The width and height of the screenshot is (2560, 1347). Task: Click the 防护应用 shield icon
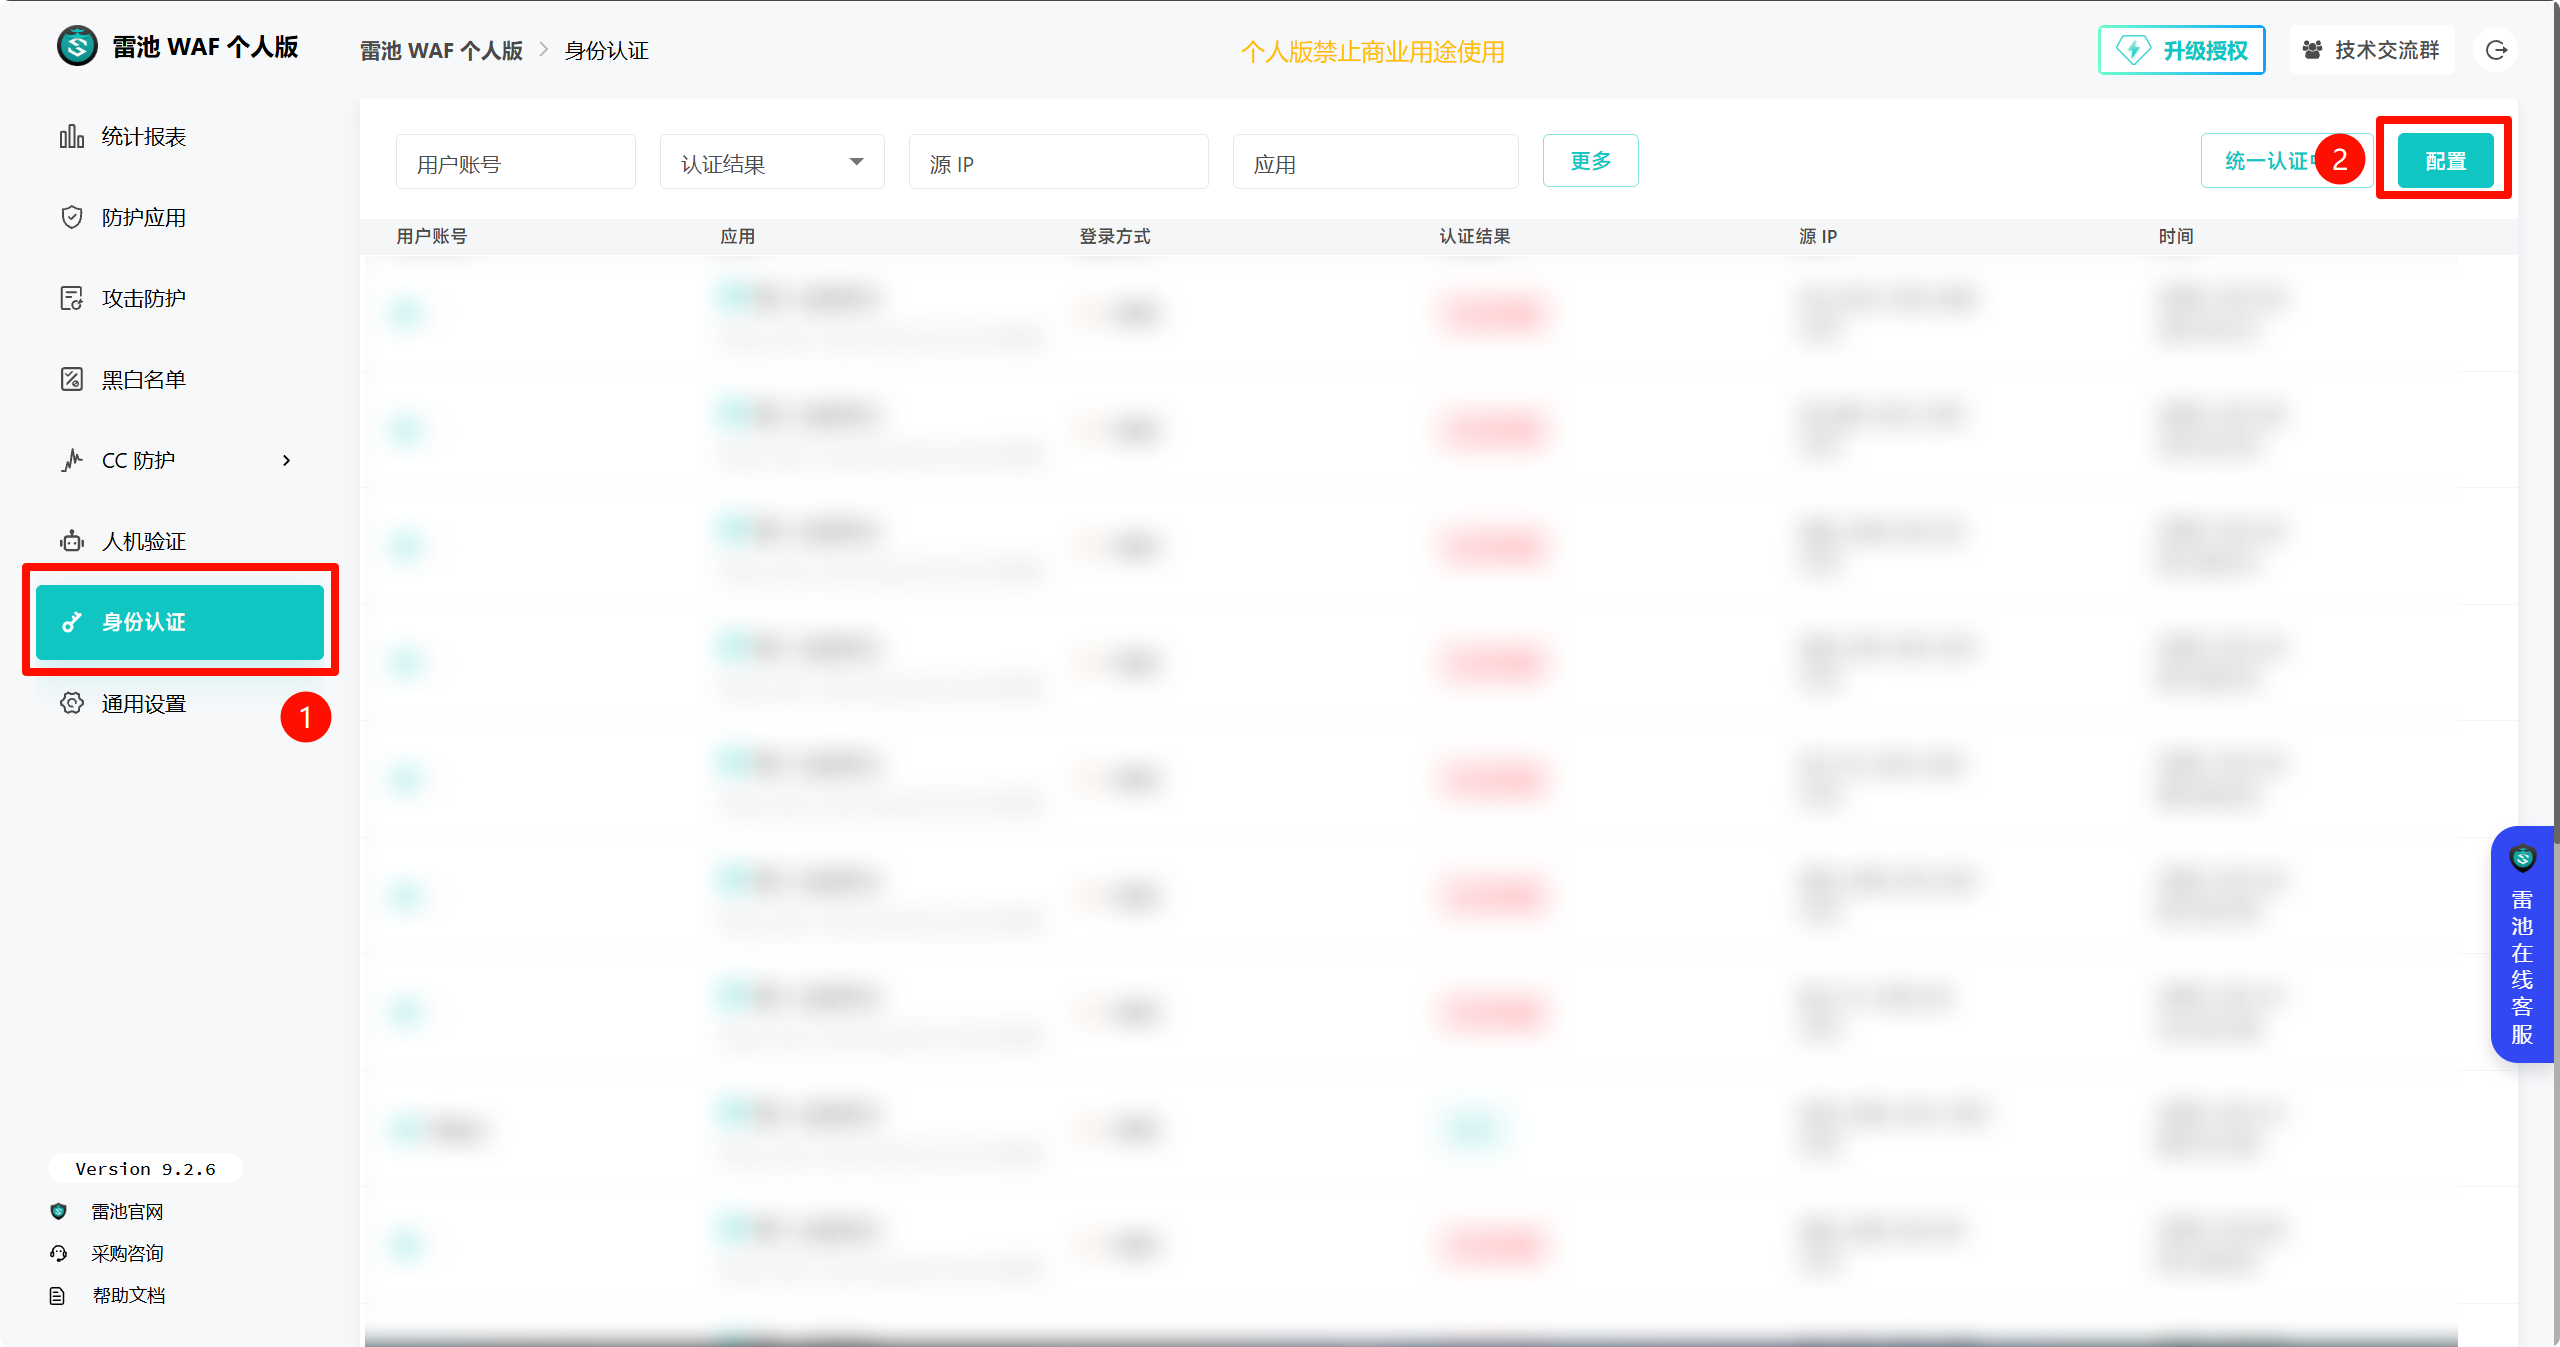click(71, 217)
